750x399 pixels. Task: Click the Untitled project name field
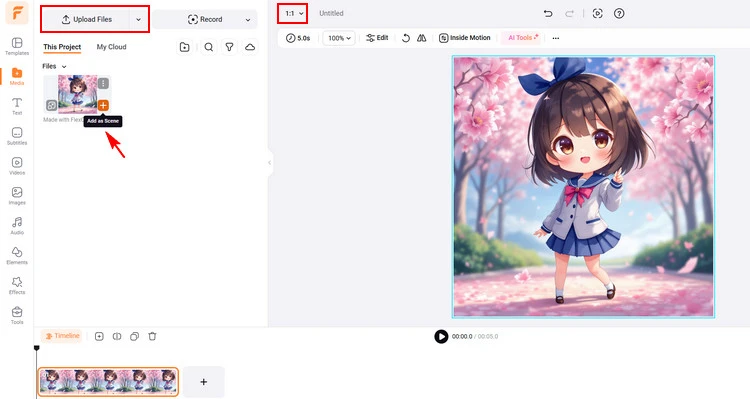pyautogui.click(x=331, y=13)
